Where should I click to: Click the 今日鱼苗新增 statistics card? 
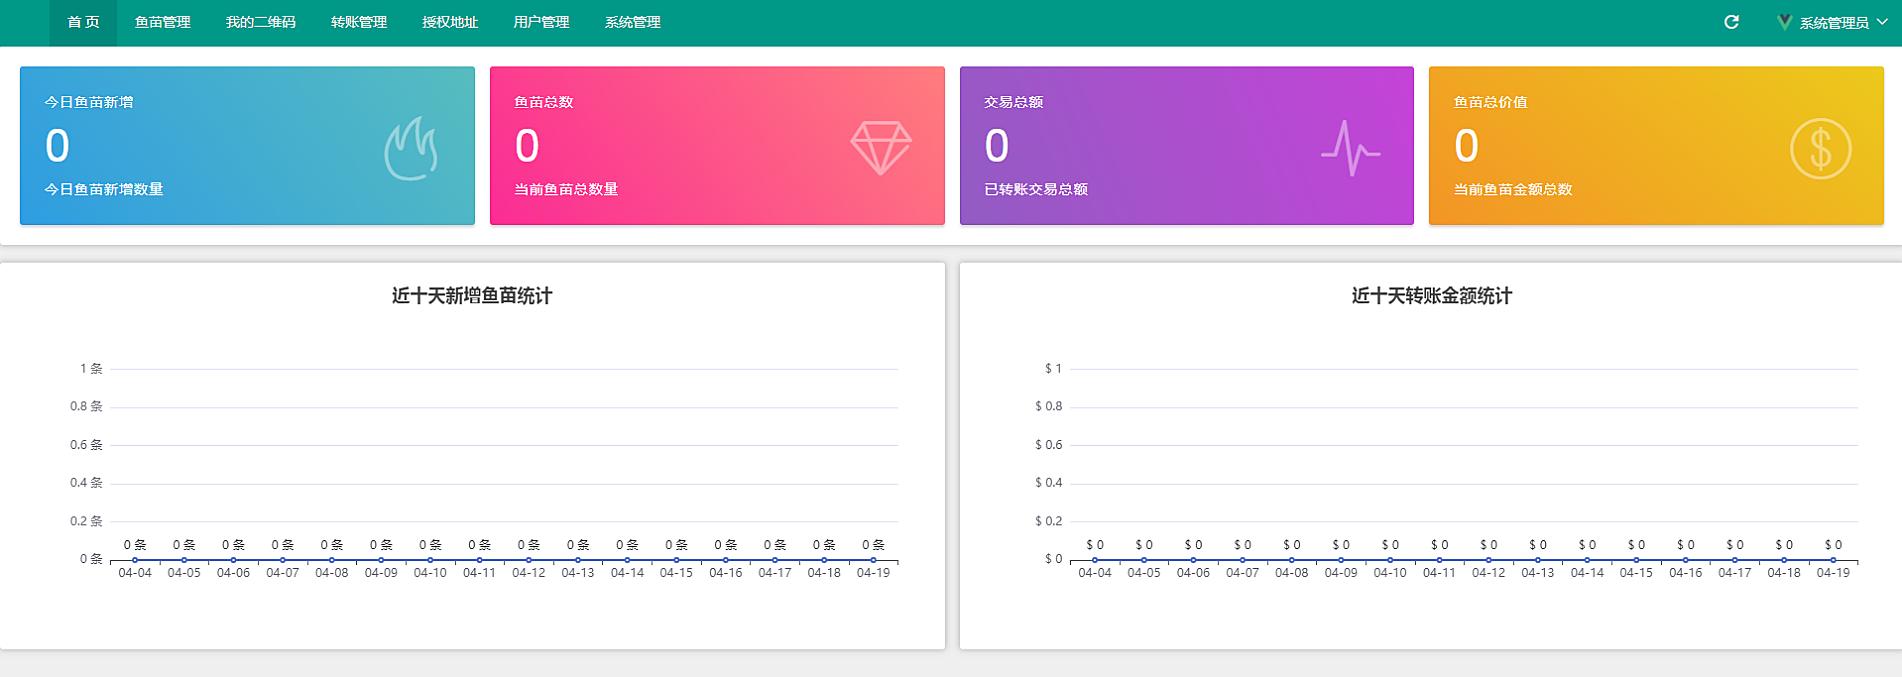click(x=247, y=145)
